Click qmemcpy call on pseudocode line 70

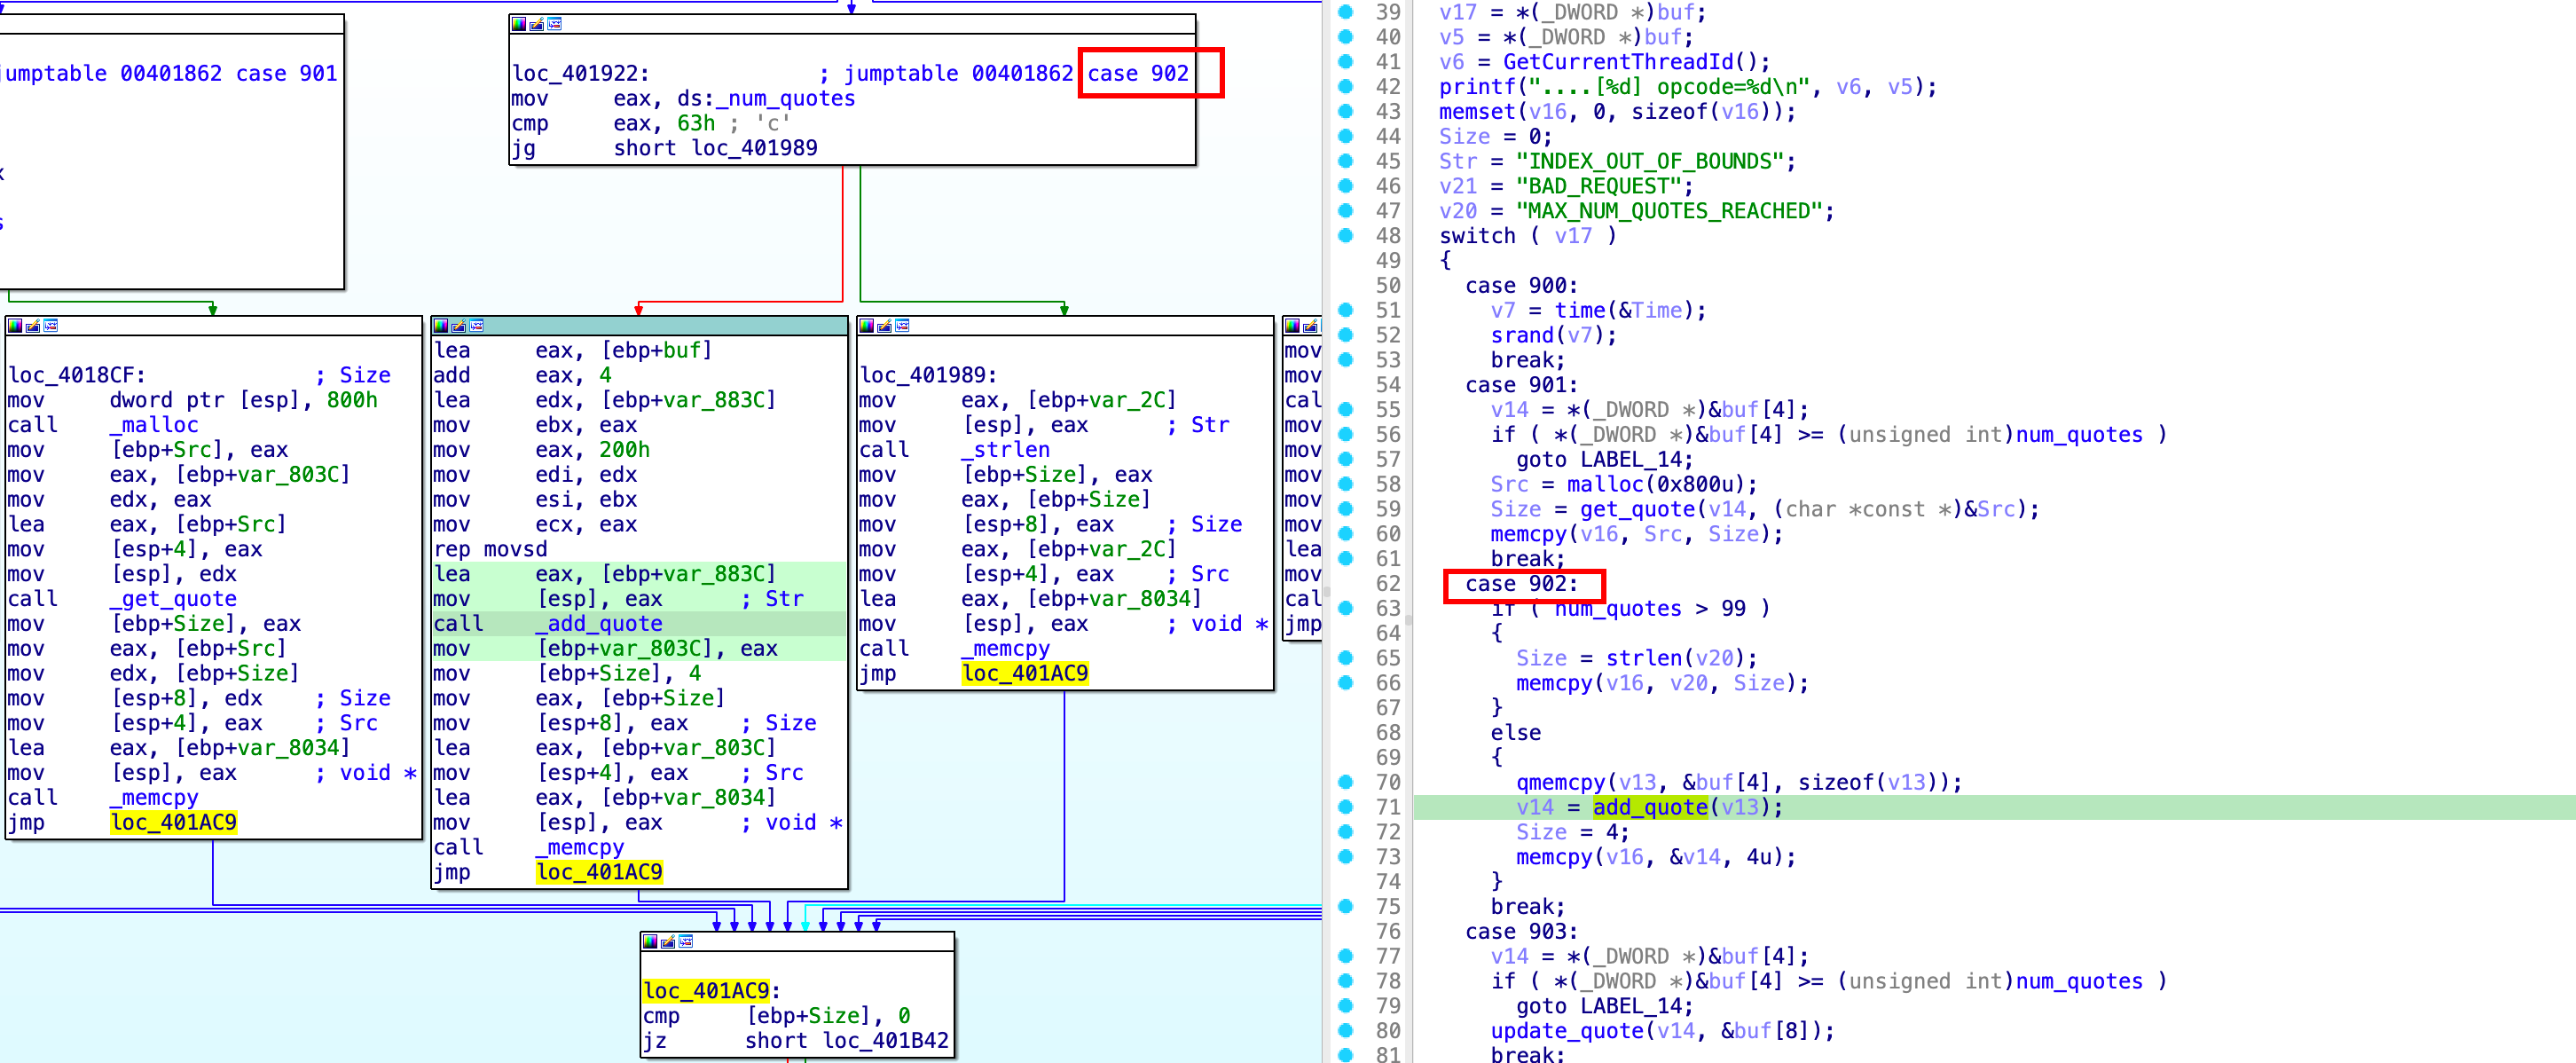pos(1561,782)
